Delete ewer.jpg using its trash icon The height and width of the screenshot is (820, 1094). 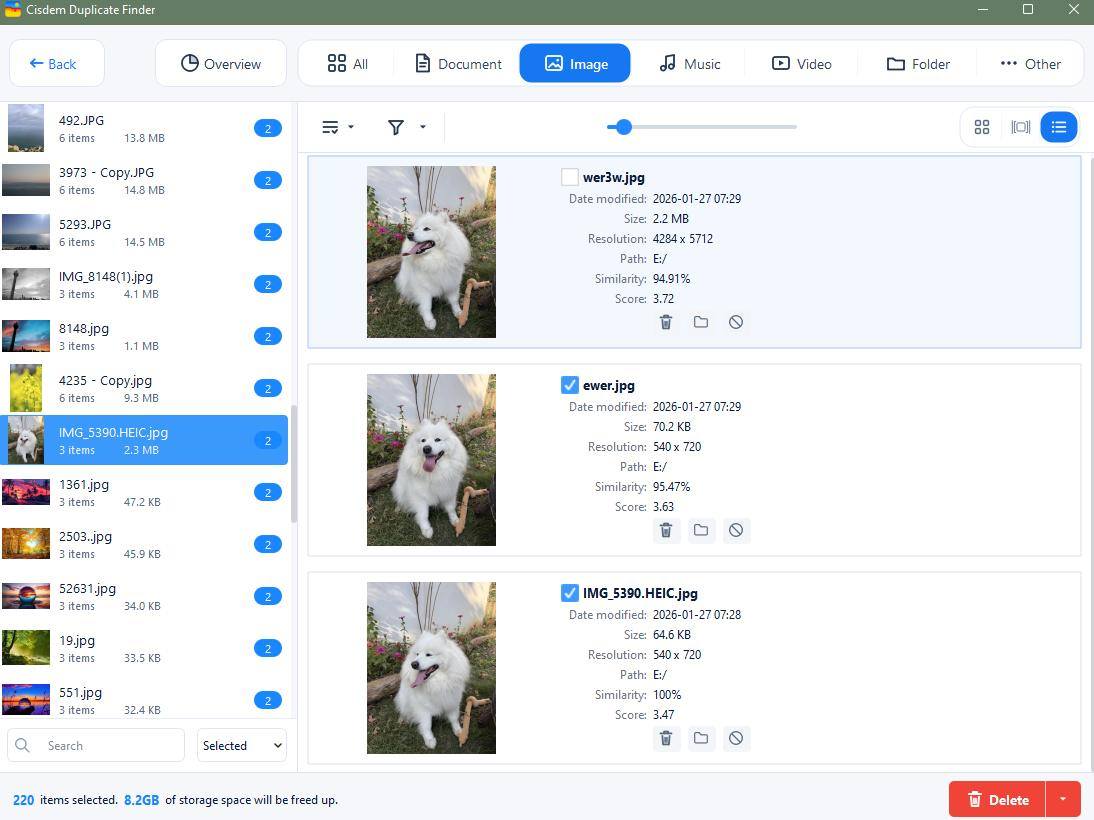[x=666, y=530]
